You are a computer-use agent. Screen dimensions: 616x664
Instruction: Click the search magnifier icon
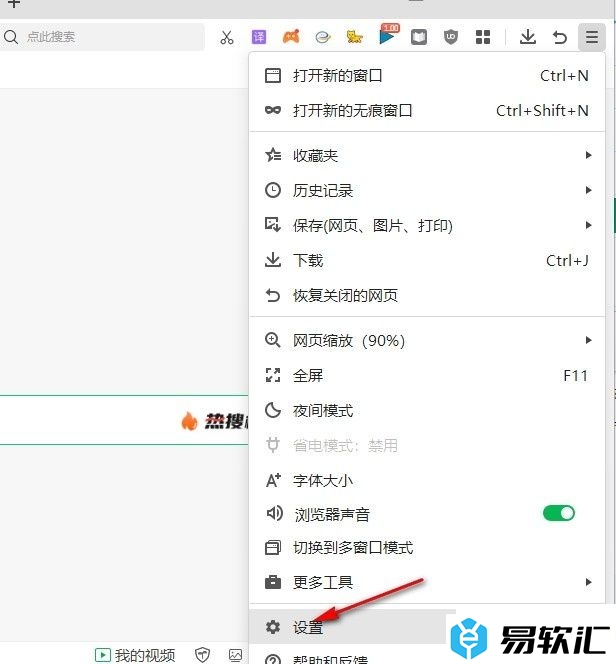[x=11, y=37]
